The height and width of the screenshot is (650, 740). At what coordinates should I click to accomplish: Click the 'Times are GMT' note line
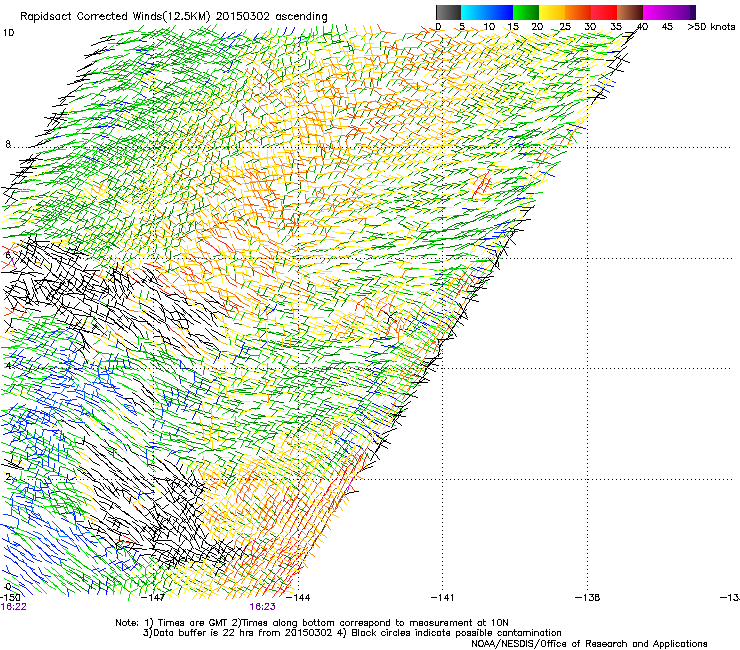tap(312, 623)
